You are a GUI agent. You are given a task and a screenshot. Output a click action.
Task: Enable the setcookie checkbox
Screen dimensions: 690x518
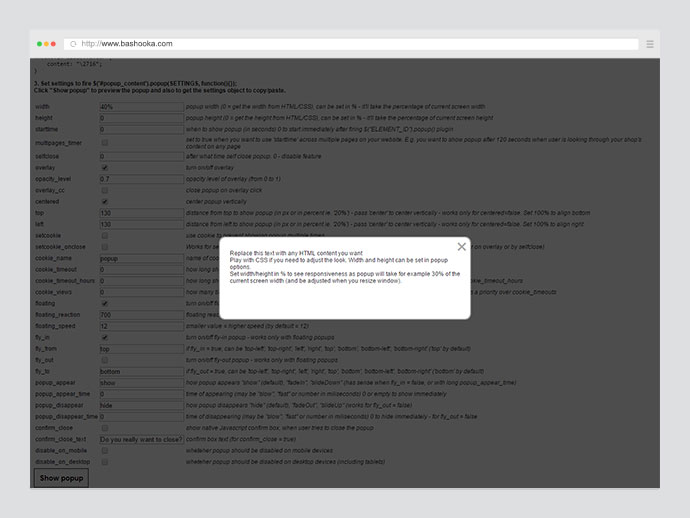(105, 235)
